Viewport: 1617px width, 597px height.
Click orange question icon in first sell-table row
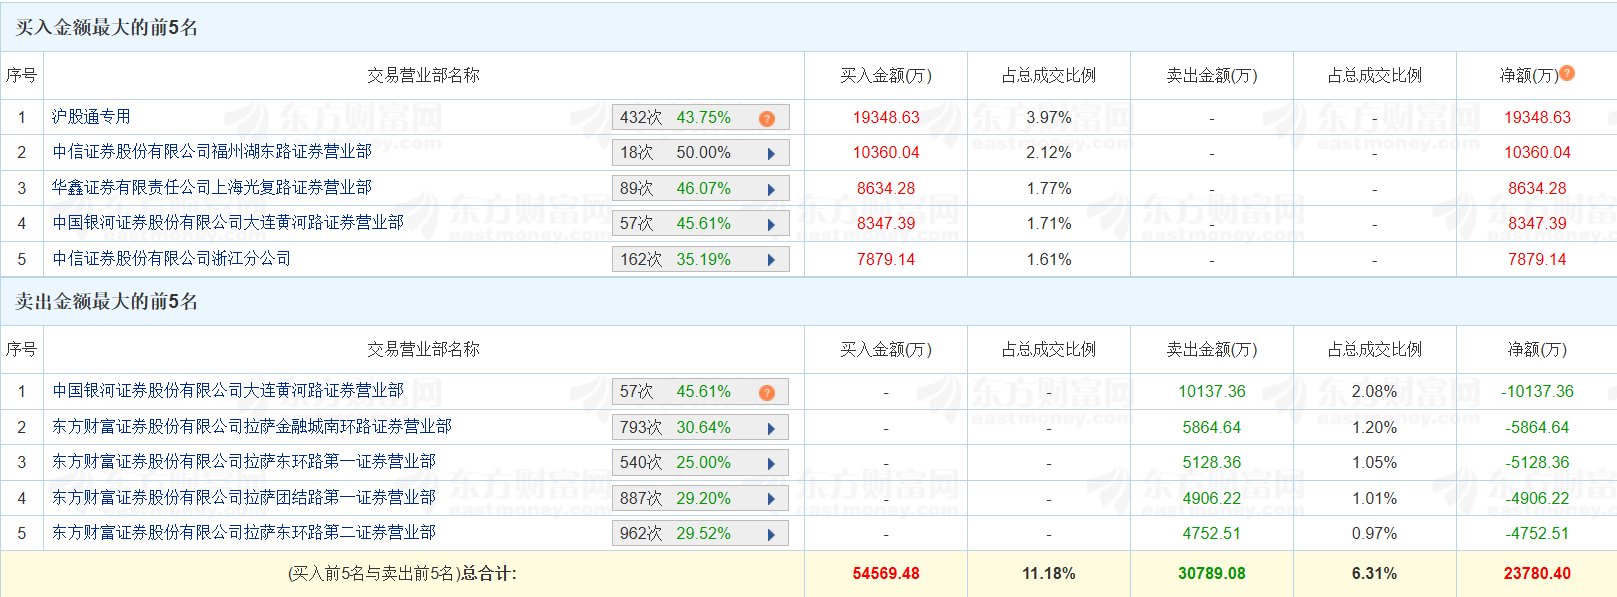pos(767,392)
